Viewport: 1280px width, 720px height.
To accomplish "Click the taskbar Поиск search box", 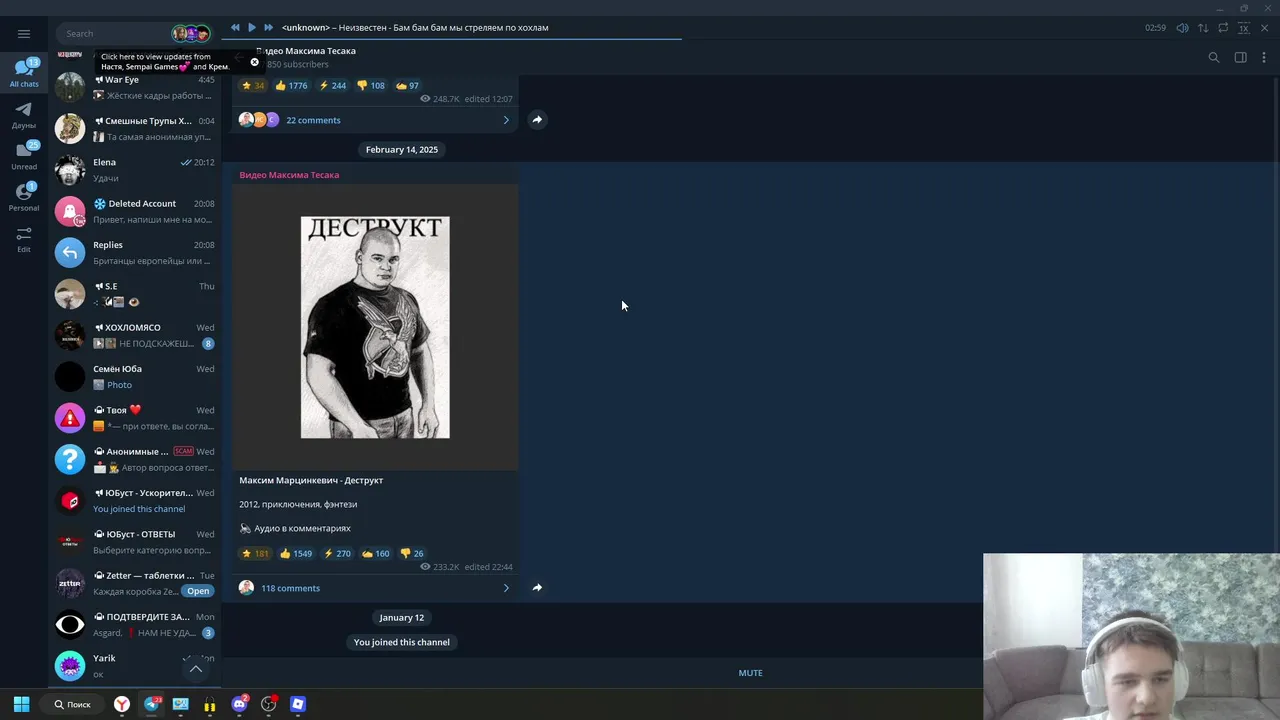I will [x=73, y=704].
